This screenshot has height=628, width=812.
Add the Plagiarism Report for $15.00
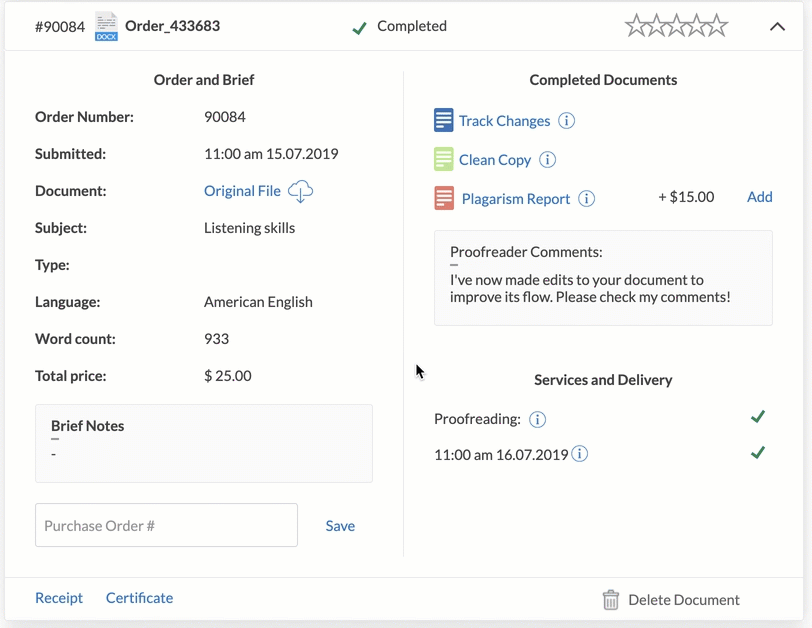pyautogui.click(x=759, y=197)
